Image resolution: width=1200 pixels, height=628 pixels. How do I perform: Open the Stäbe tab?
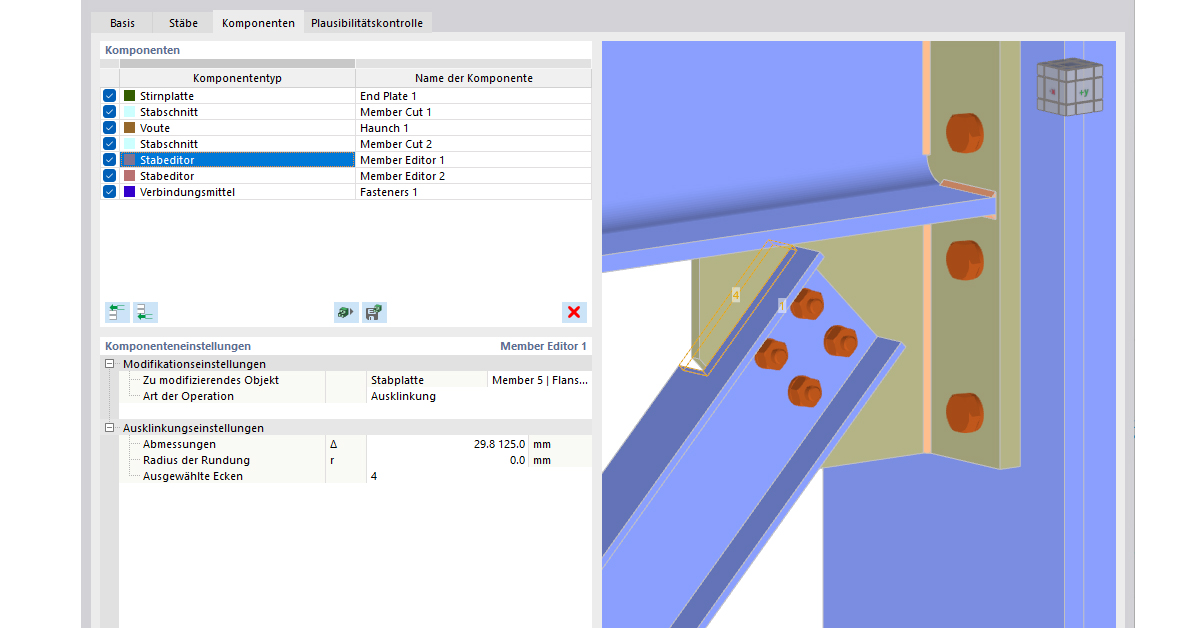tap(184, 23)
